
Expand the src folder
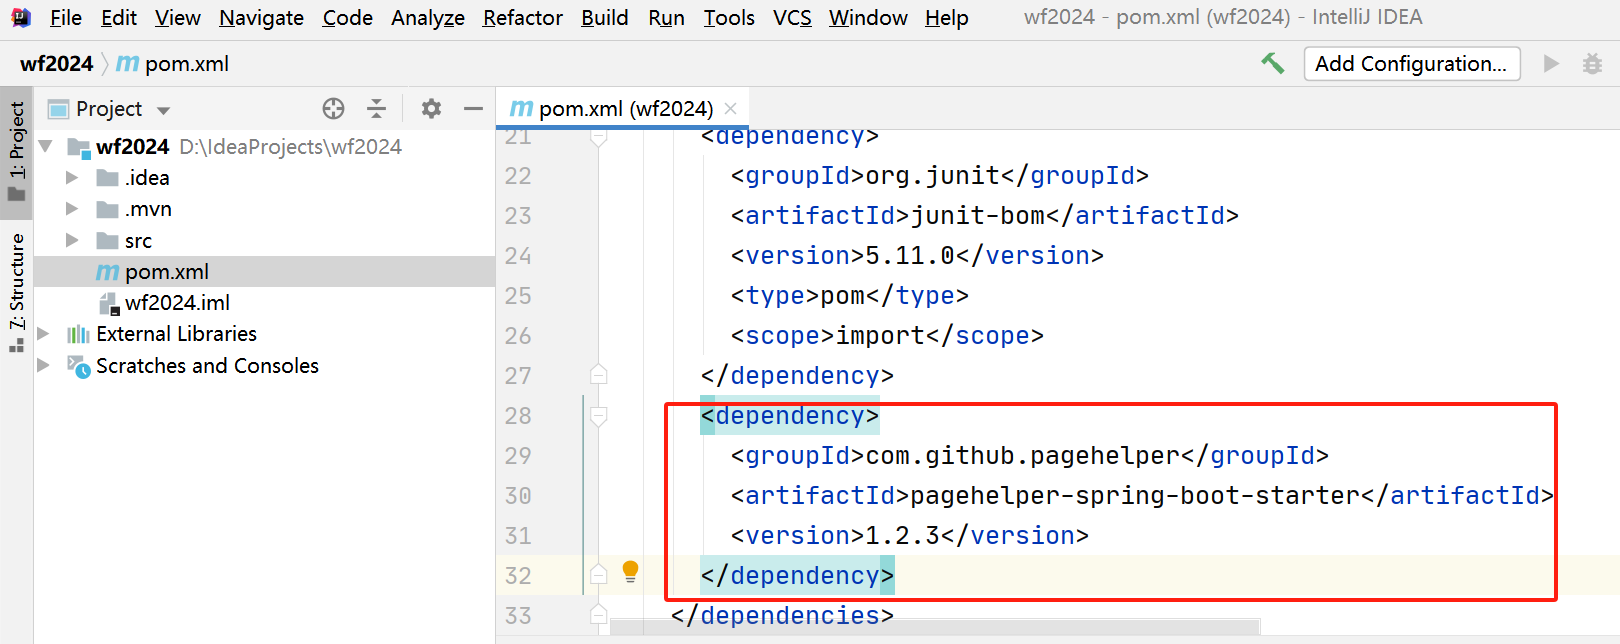72,240
